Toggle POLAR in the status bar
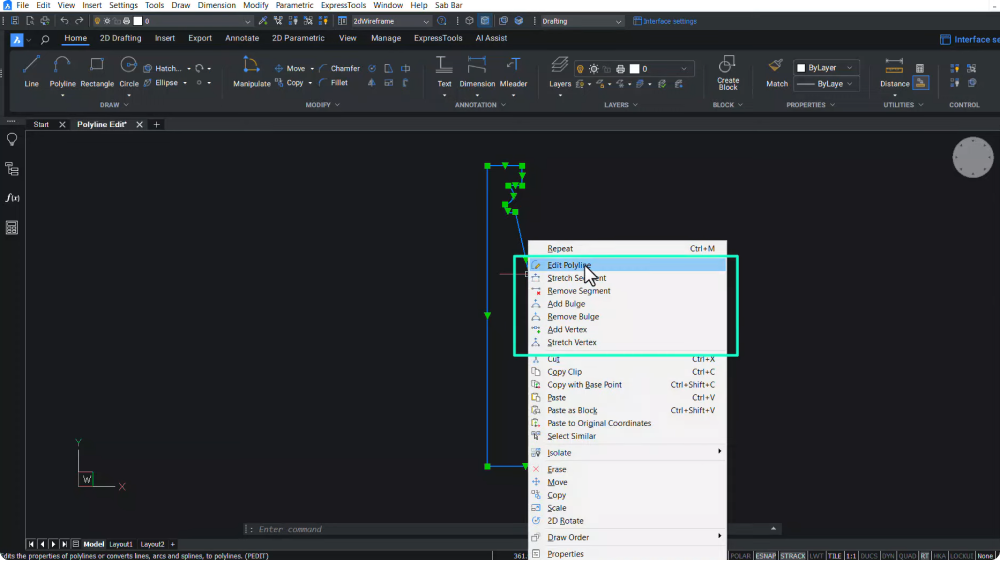This screenshot has height=561, width=1000. click(740, 556)
